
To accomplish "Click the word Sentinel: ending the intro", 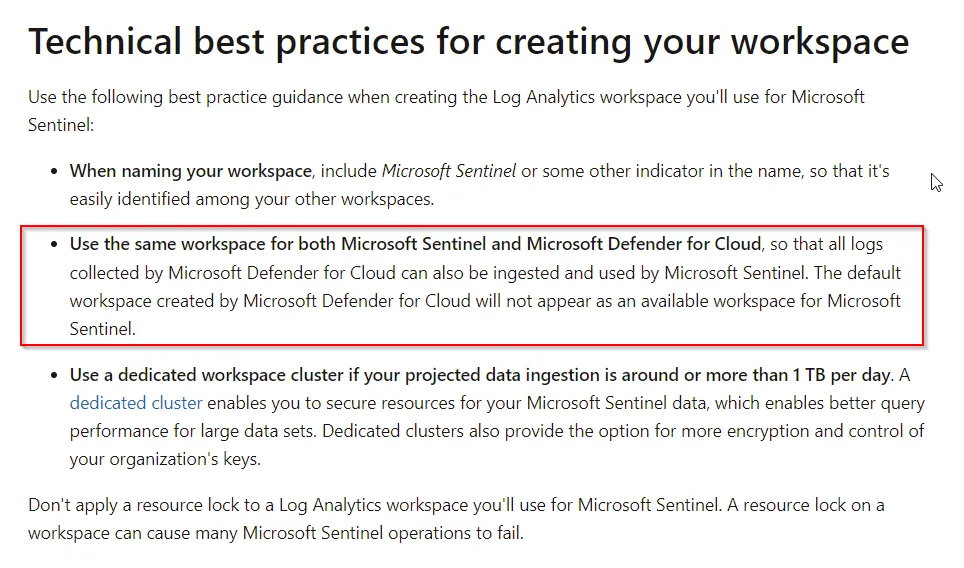I will click(x=61, y=125).
